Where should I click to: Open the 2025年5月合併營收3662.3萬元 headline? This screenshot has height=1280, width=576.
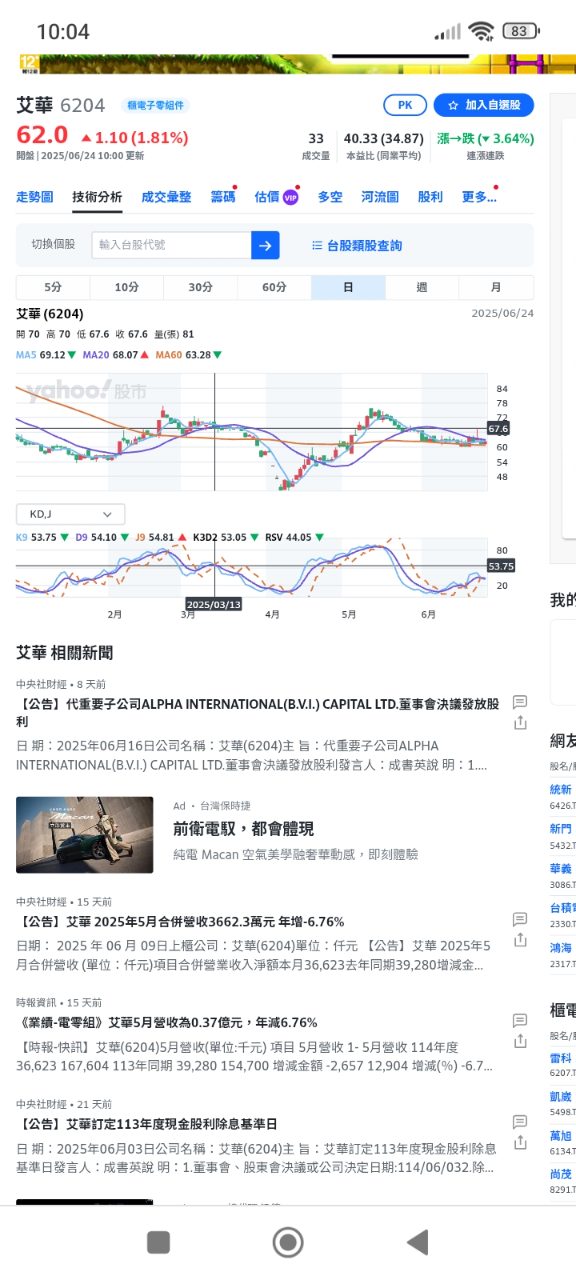tap(180, 922)
